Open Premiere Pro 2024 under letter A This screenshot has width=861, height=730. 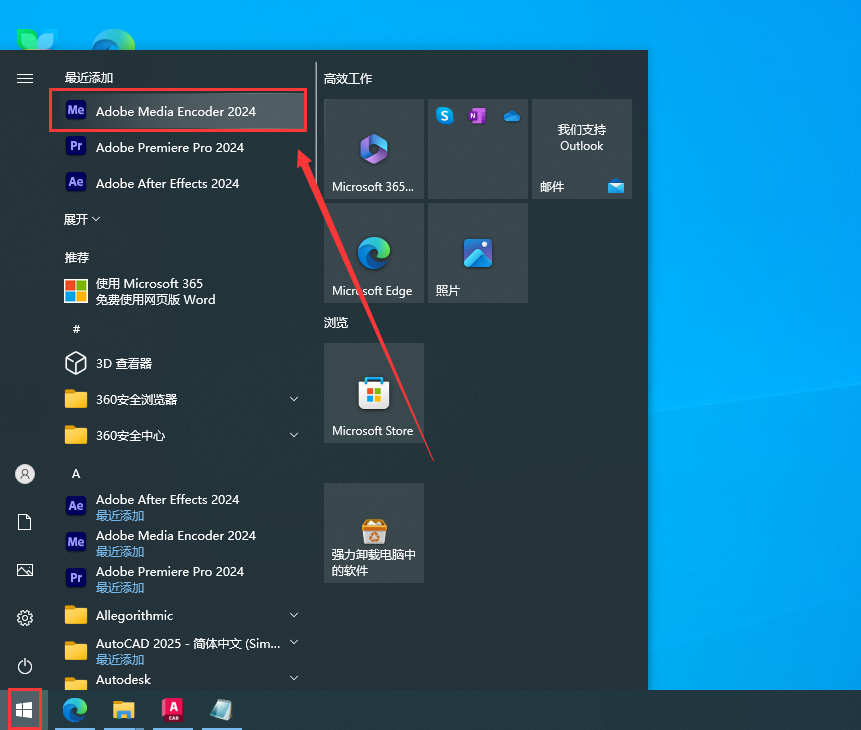point(178,578)
